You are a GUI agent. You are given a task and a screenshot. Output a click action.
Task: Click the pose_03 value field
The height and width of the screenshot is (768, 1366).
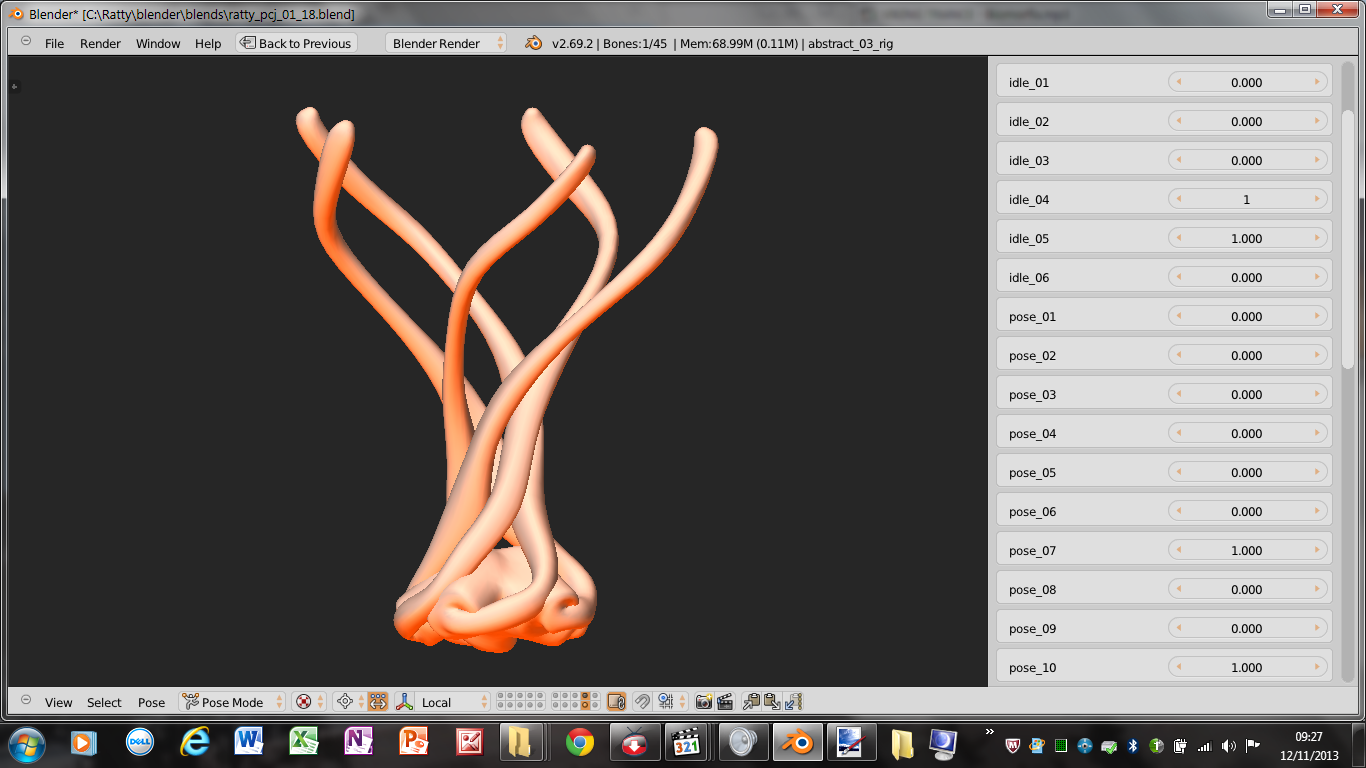tap(1248, 394)
